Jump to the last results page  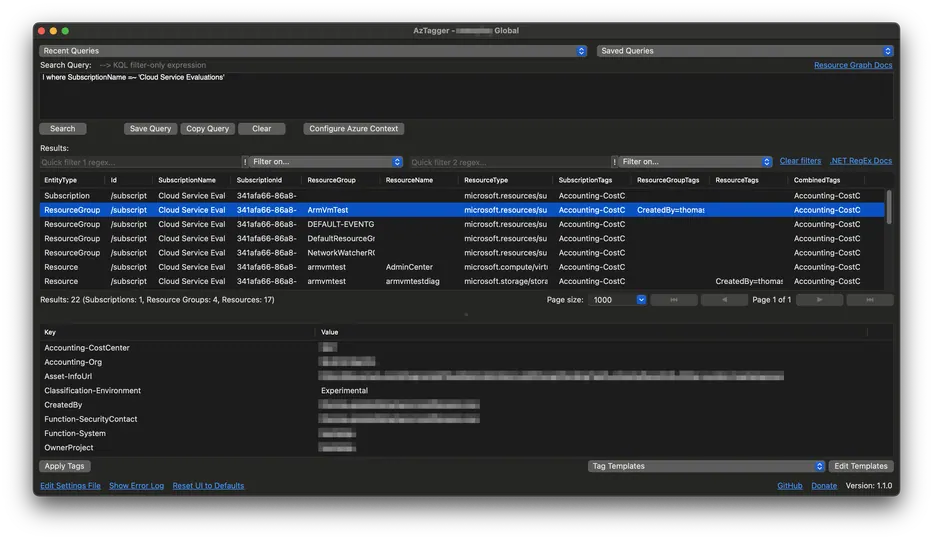pos(870,300)
